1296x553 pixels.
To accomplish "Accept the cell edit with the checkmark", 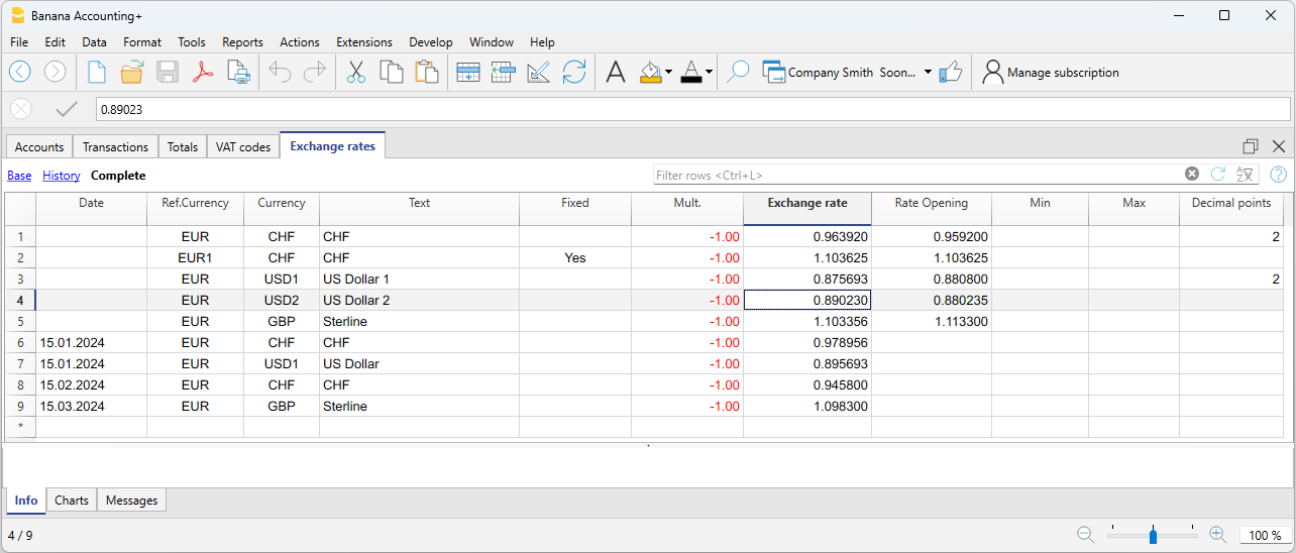I will click(67, 109).
